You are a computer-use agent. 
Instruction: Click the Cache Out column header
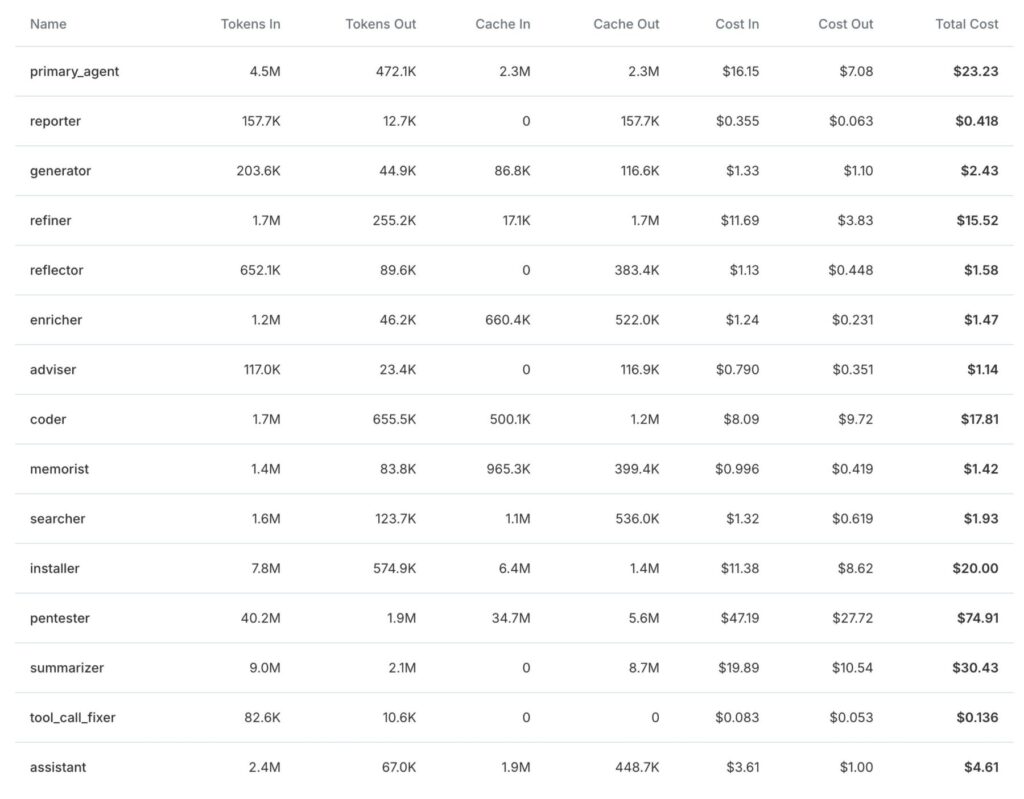626,24
